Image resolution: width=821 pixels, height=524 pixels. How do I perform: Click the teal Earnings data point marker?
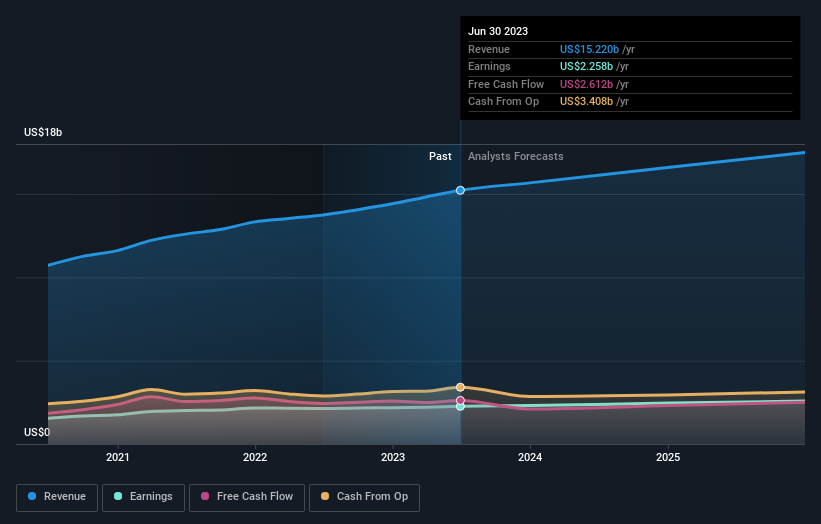coord(460,407)
